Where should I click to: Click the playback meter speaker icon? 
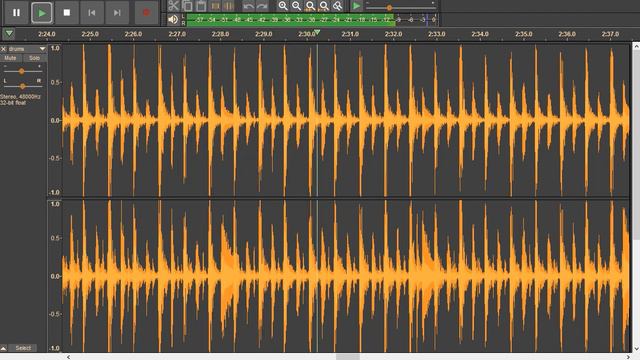[x=173, y=19]
